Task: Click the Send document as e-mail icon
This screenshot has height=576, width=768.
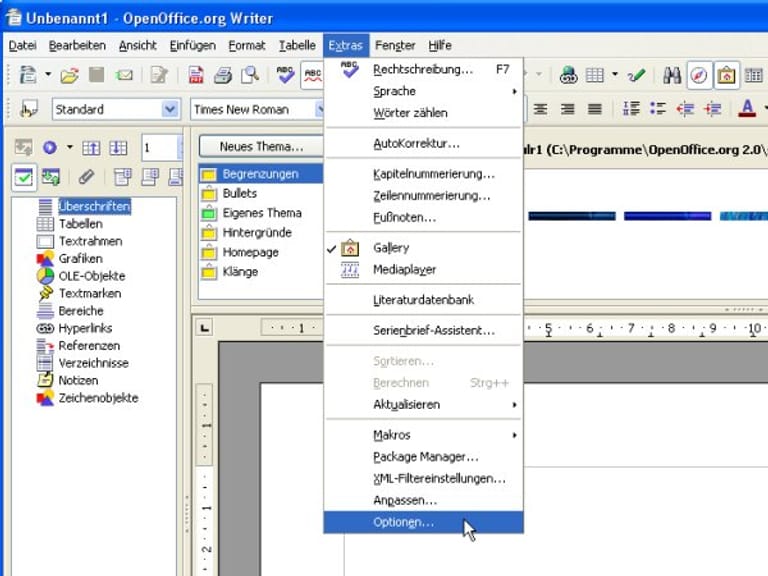Action: (x=124, y=75)
